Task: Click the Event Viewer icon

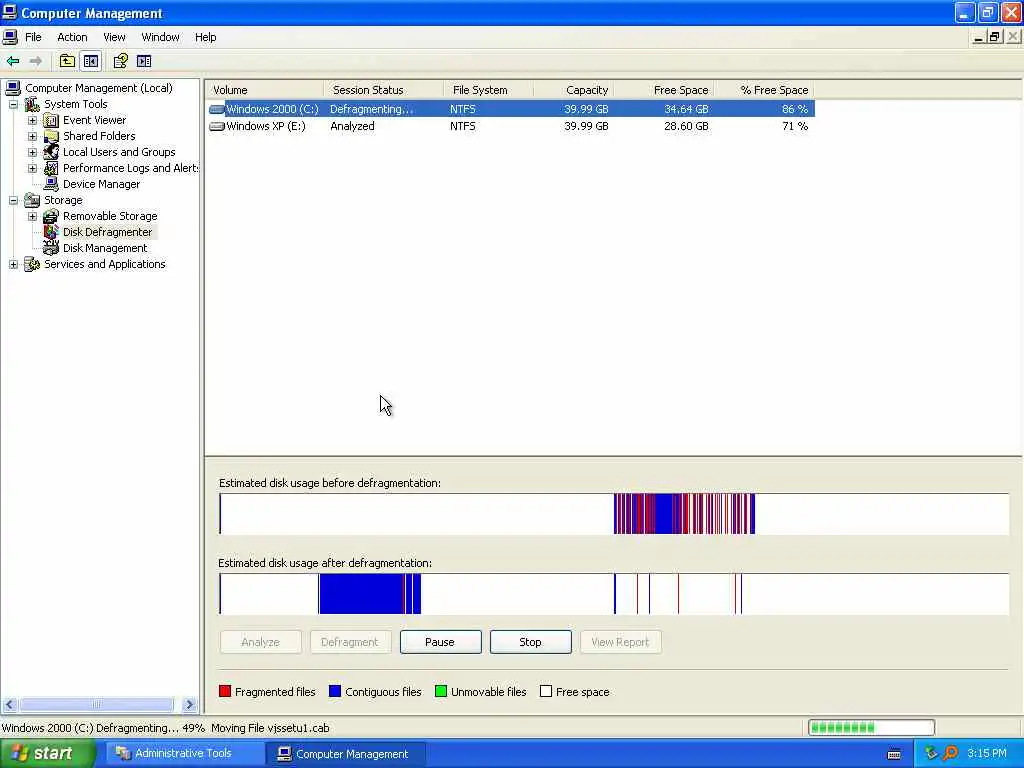Action: [51, 120]
